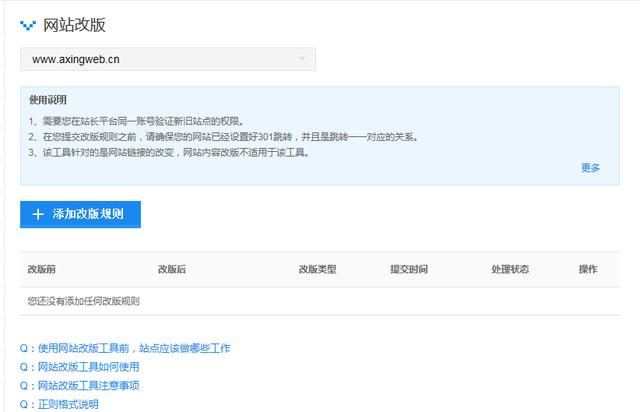The width and height of the screenshot is (640, 412).
Task: Expand usage notes via 更多 link
Action: [590, 168]
